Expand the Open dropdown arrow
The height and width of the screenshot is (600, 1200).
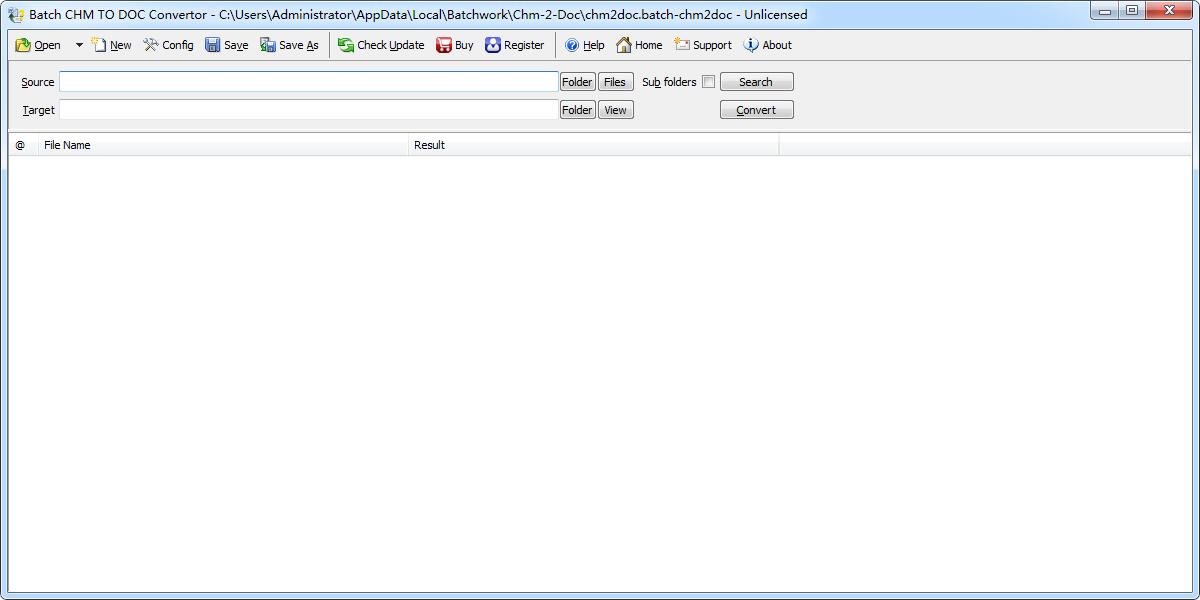(79, 45)
